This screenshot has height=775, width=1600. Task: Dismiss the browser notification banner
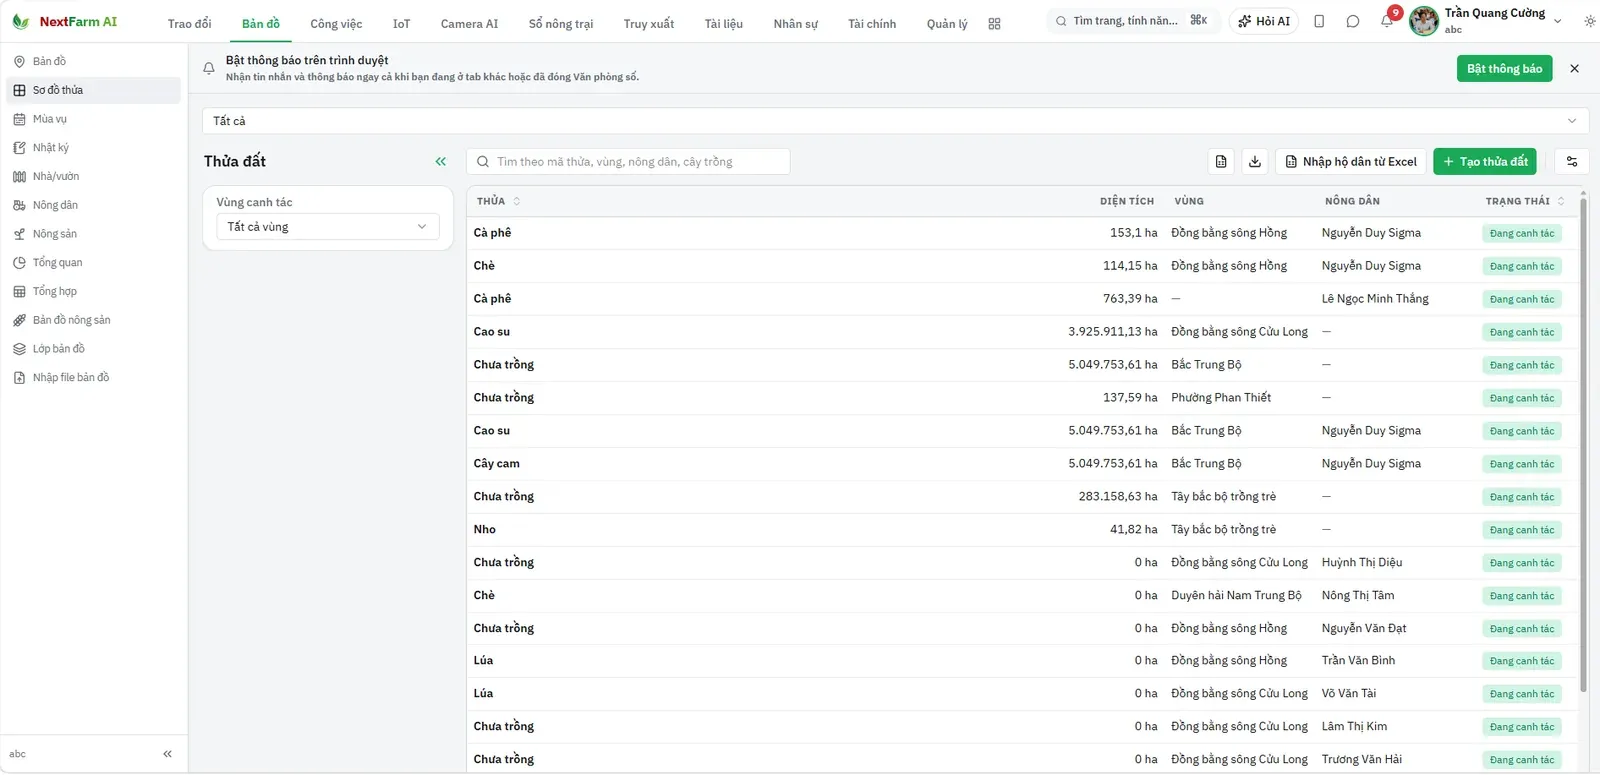pyautogui.click(x=1574, y=69)
